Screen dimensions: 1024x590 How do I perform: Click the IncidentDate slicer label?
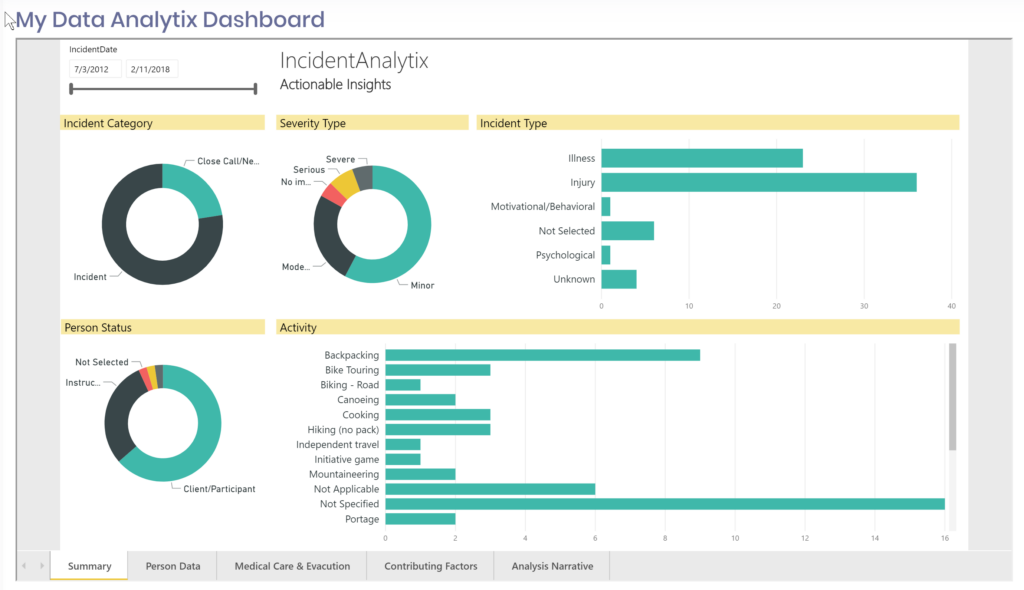coord(93,49)
